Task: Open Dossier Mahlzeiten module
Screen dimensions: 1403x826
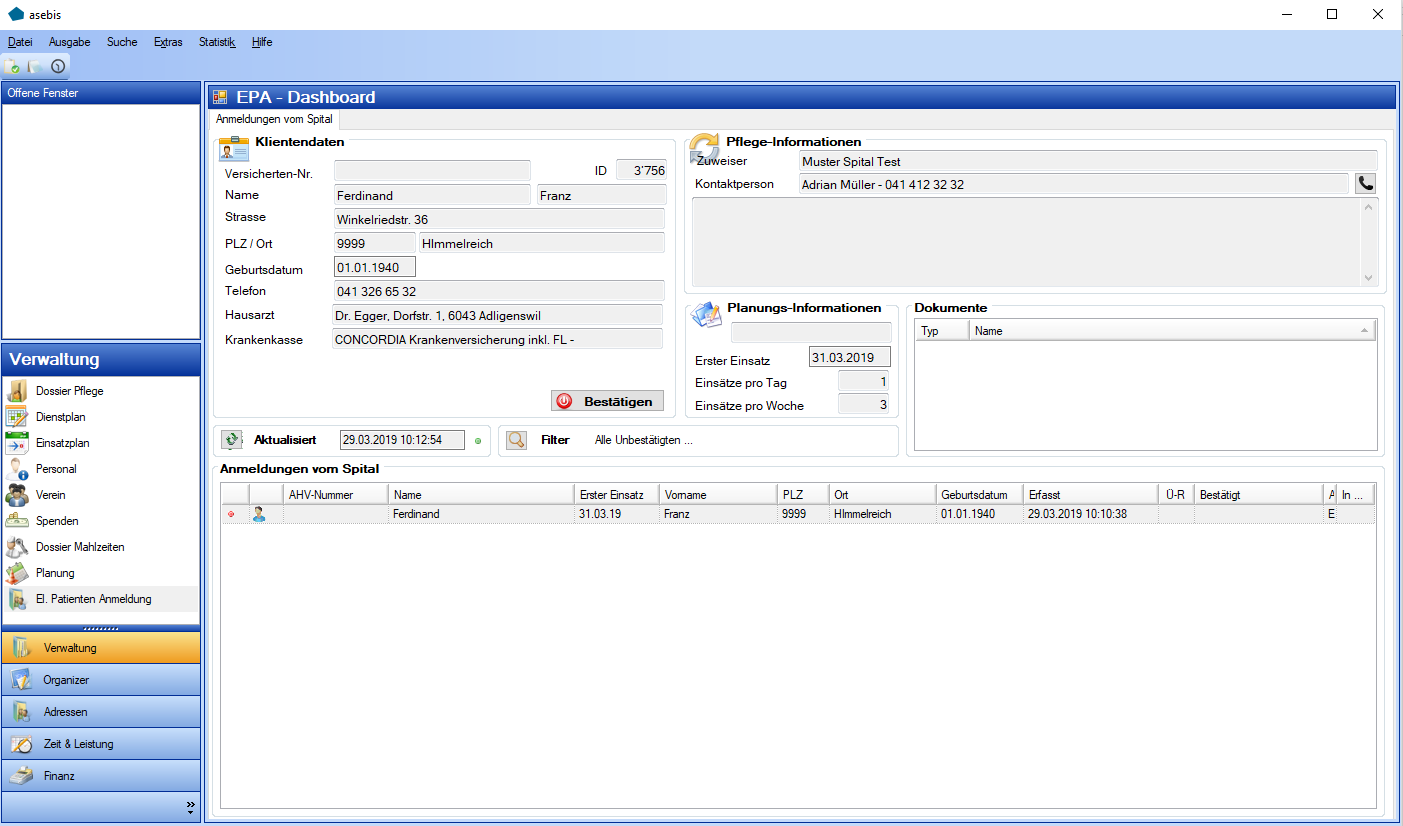Action: pyautogui.click(x=80, y=547)
